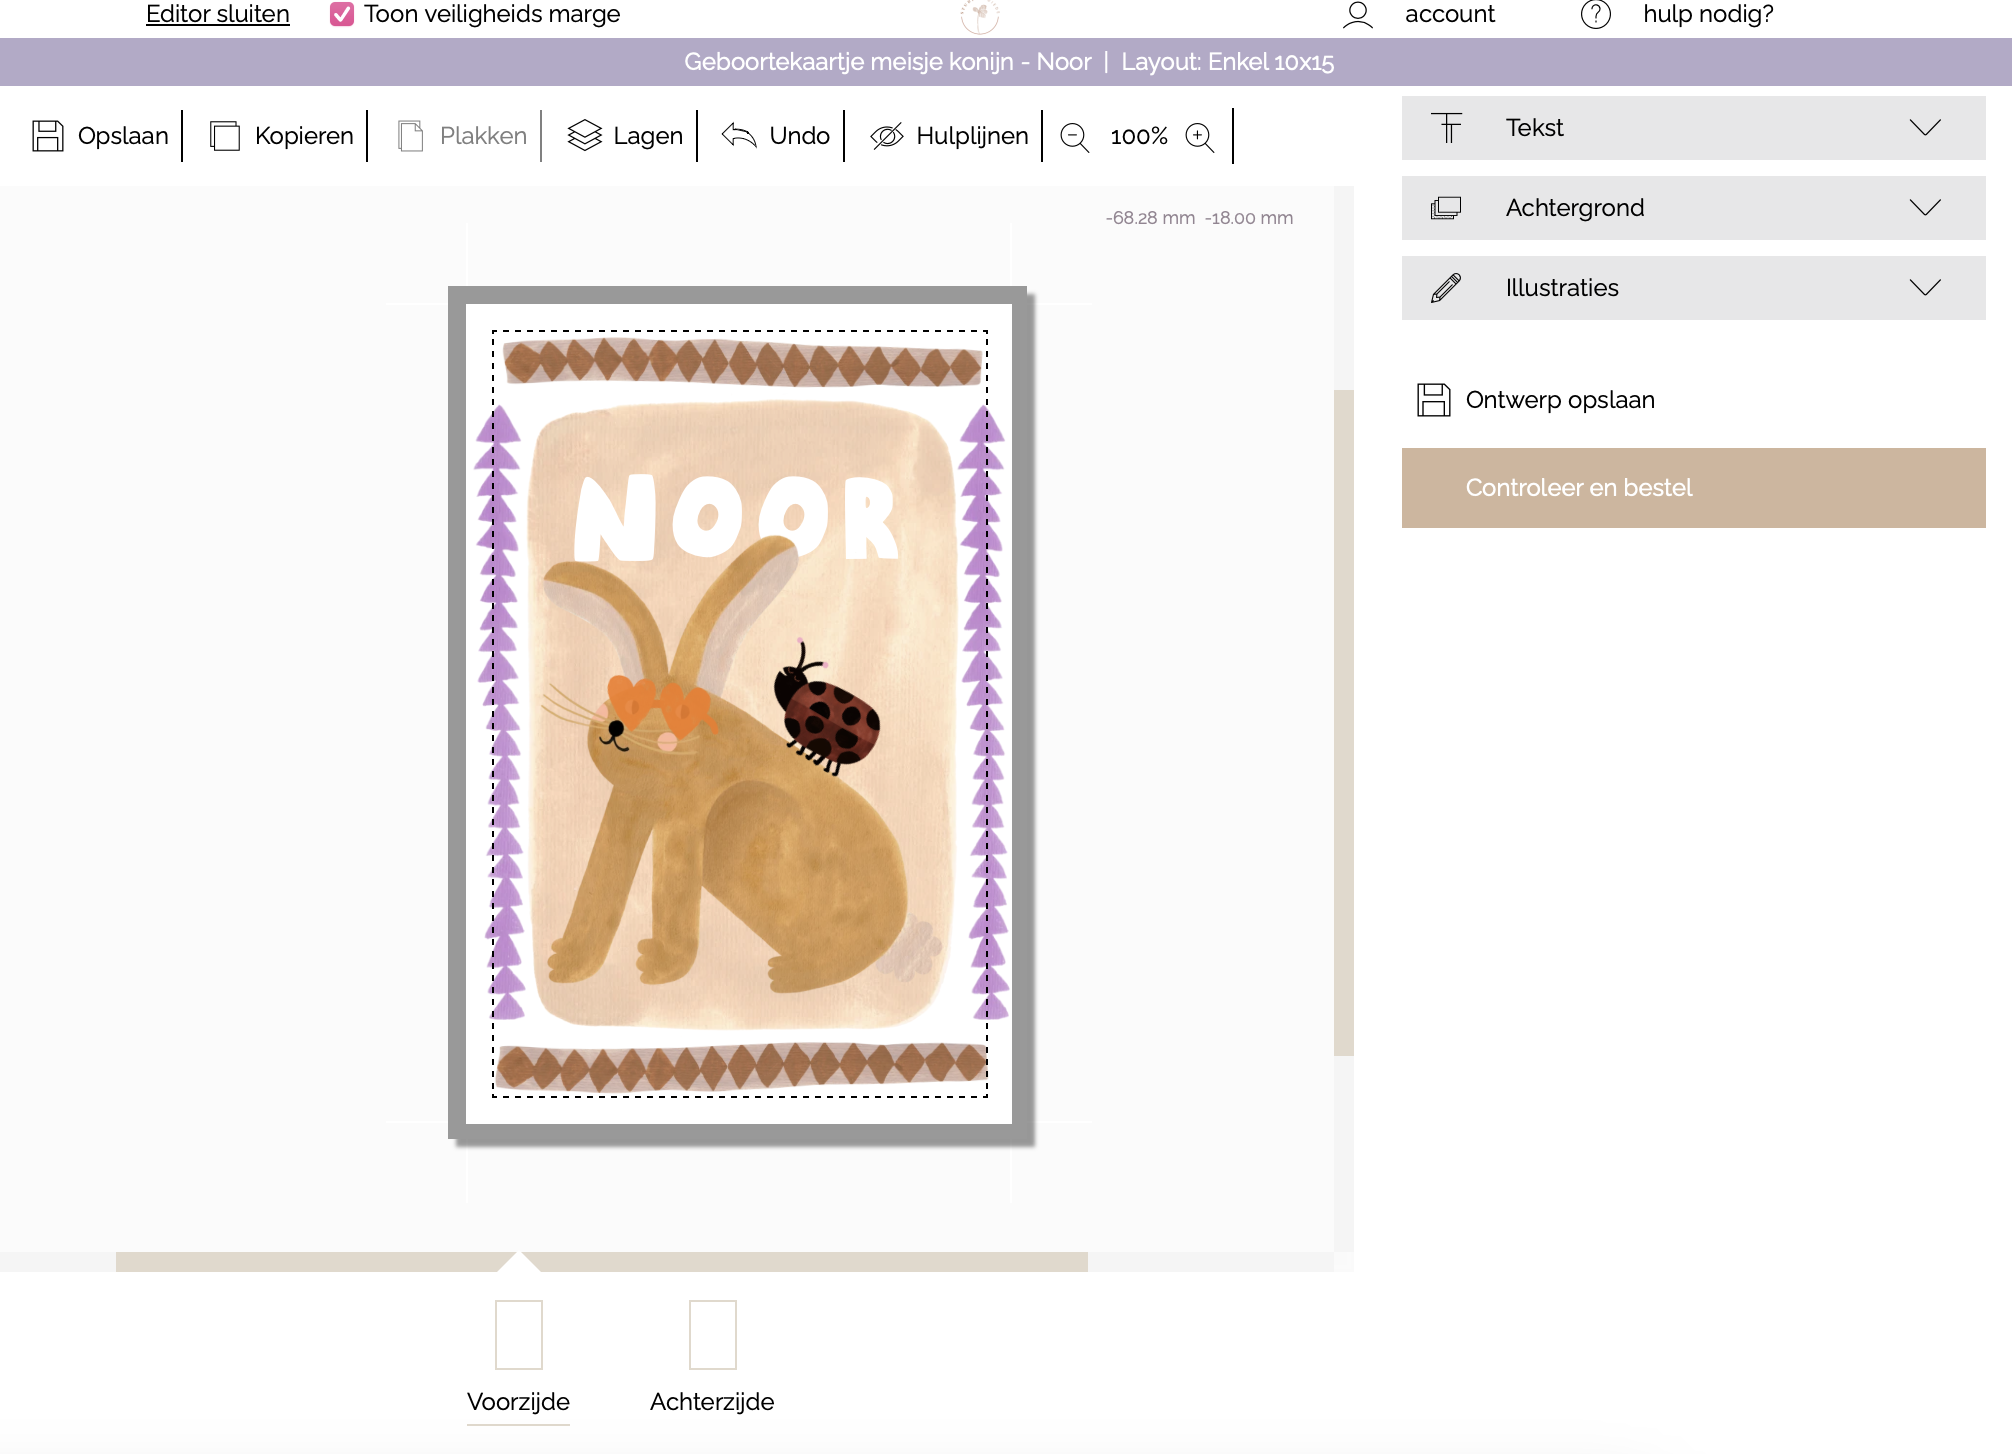
Task: Click the hulp nodig question mark icon
Action: (1595, 15)
